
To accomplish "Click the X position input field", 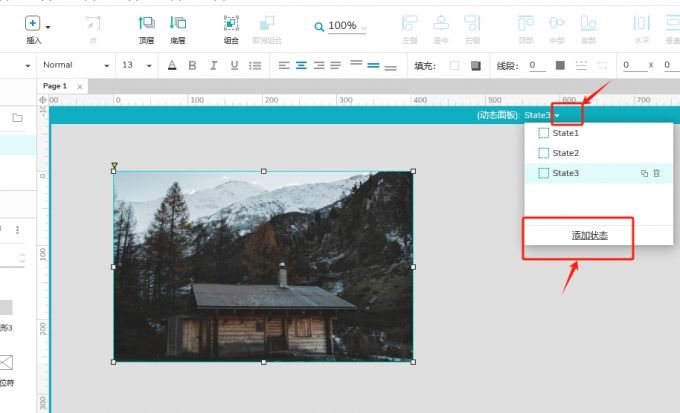I will tap(635, 66).
